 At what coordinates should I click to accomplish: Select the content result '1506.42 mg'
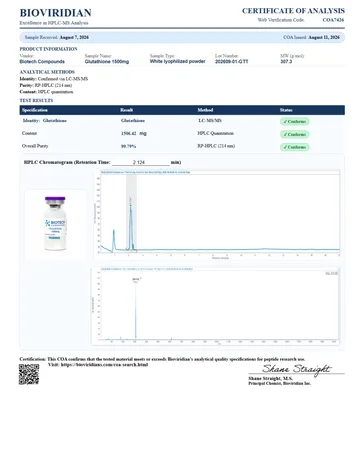(x=134, y=133)
